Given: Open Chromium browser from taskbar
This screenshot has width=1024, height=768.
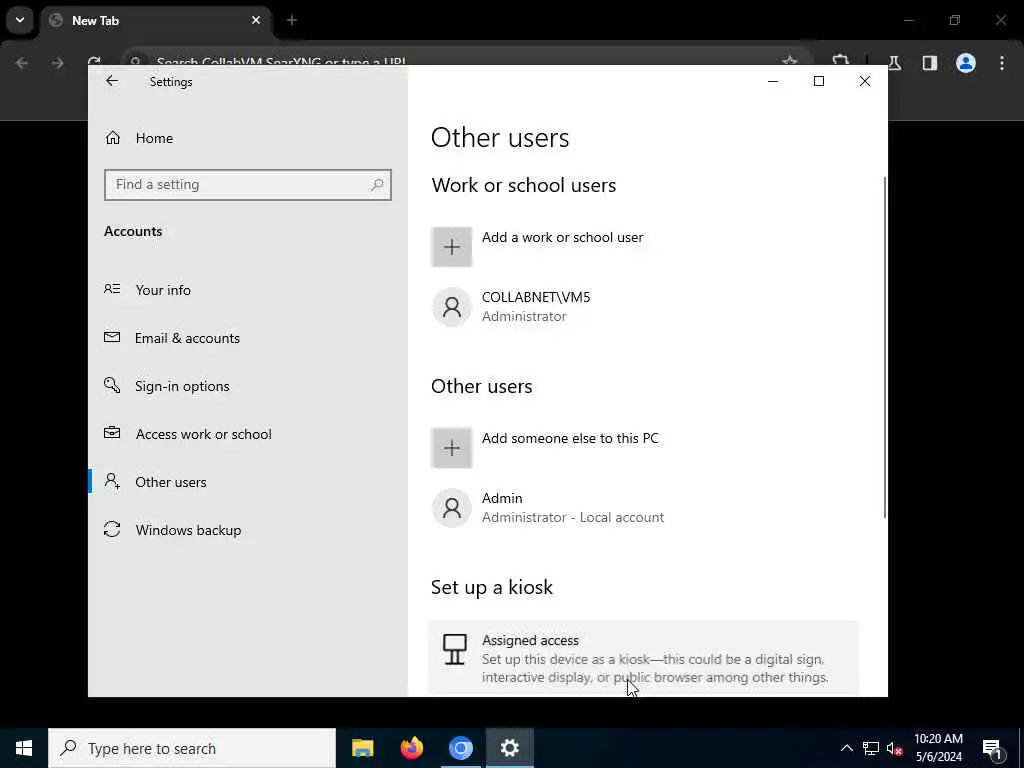Looking at the screenshot, I should coord(460,748).
